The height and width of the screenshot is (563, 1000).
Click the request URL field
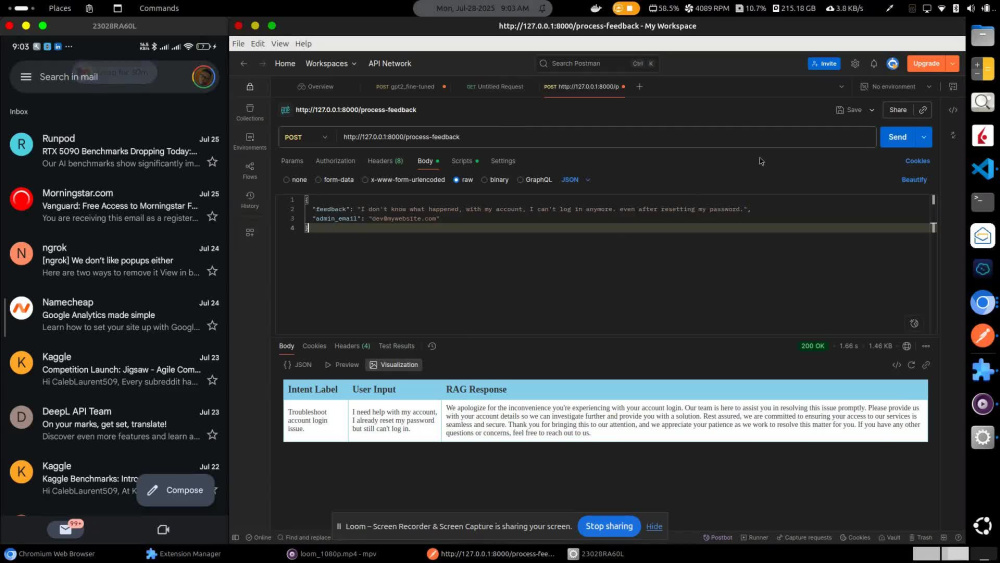click(x=606, y=137)
